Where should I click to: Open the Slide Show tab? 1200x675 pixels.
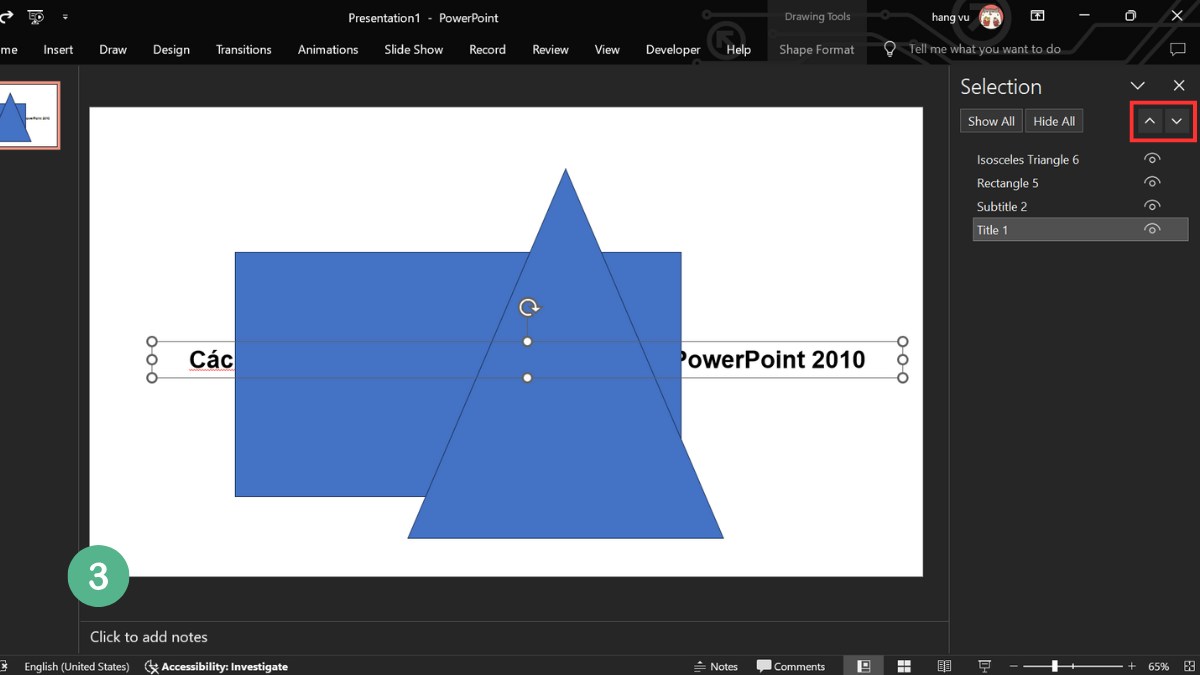(x=413, y=49)
